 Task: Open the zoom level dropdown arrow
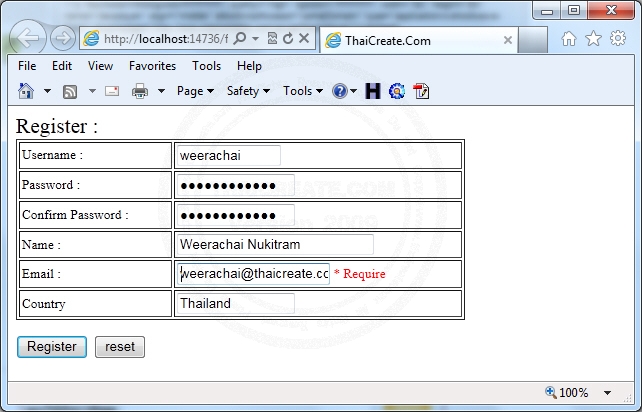click(x=608, y=393)
